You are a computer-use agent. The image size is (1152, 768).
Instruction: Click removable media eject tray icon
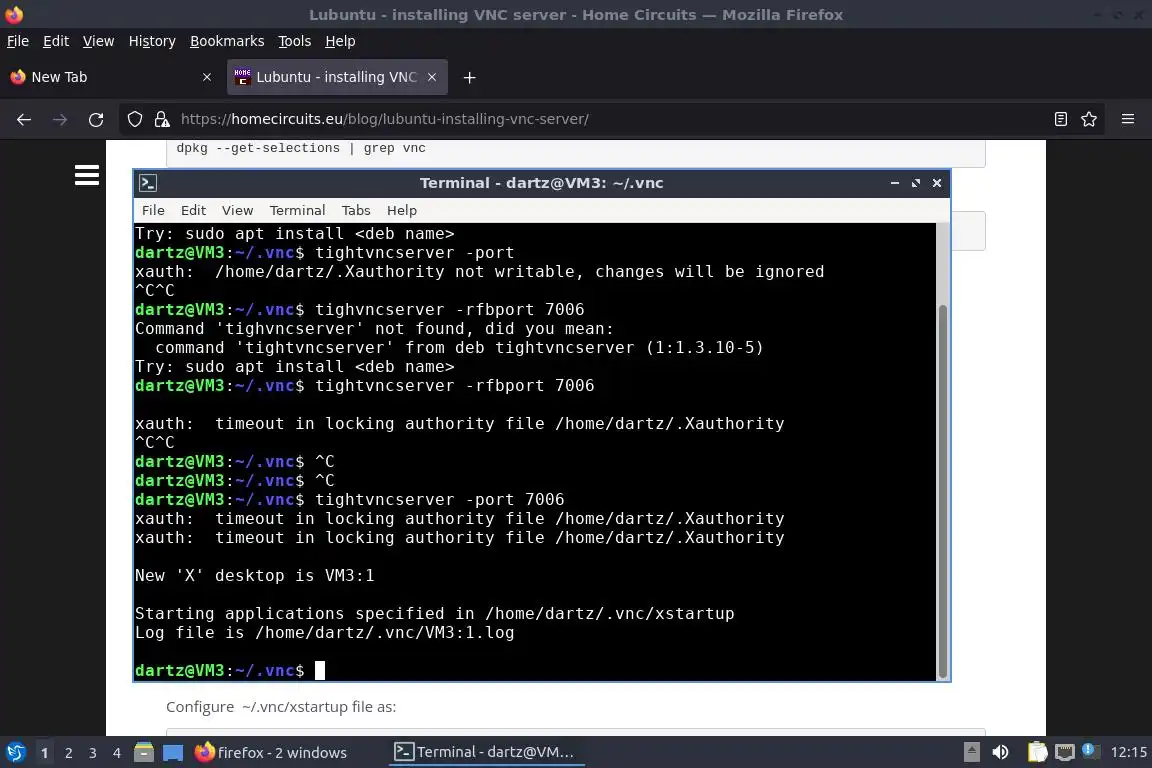tap(971, 752)
